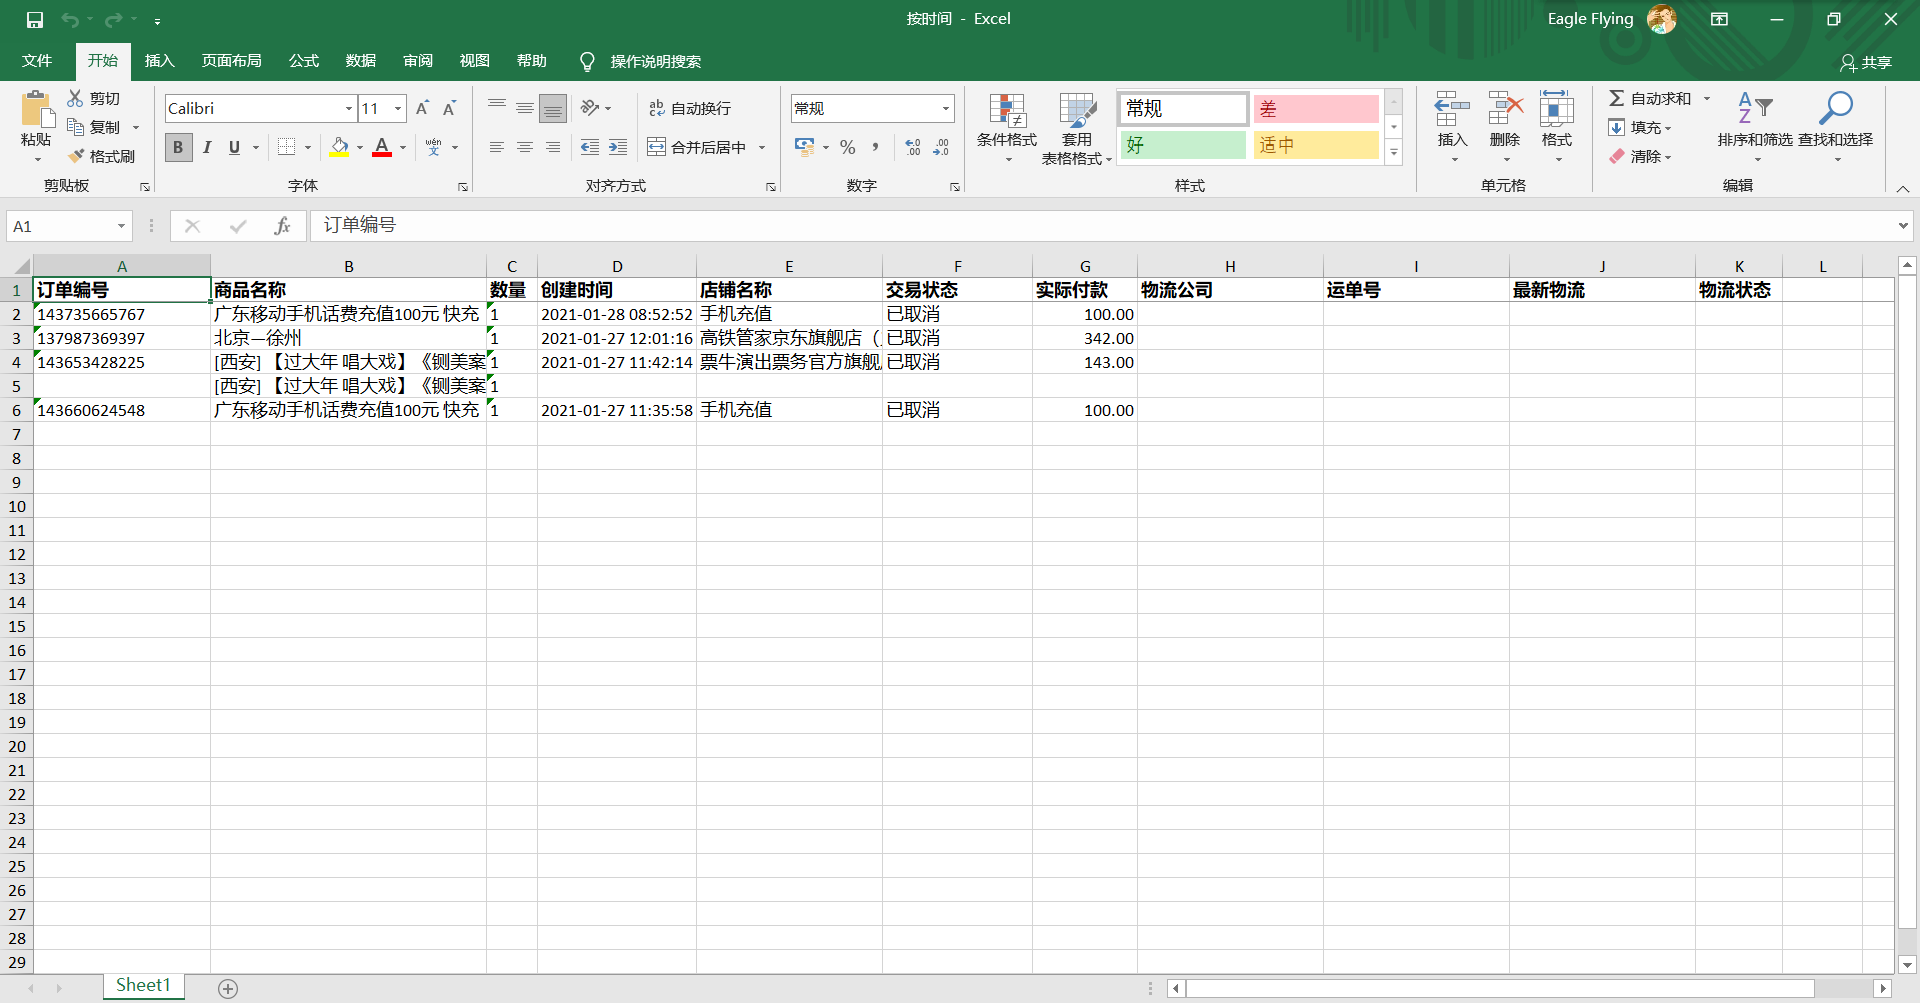Select the Format Painter (格式刷) tool
Viewport: 1920px width, 1003px height.
click(x=103, y=156)
